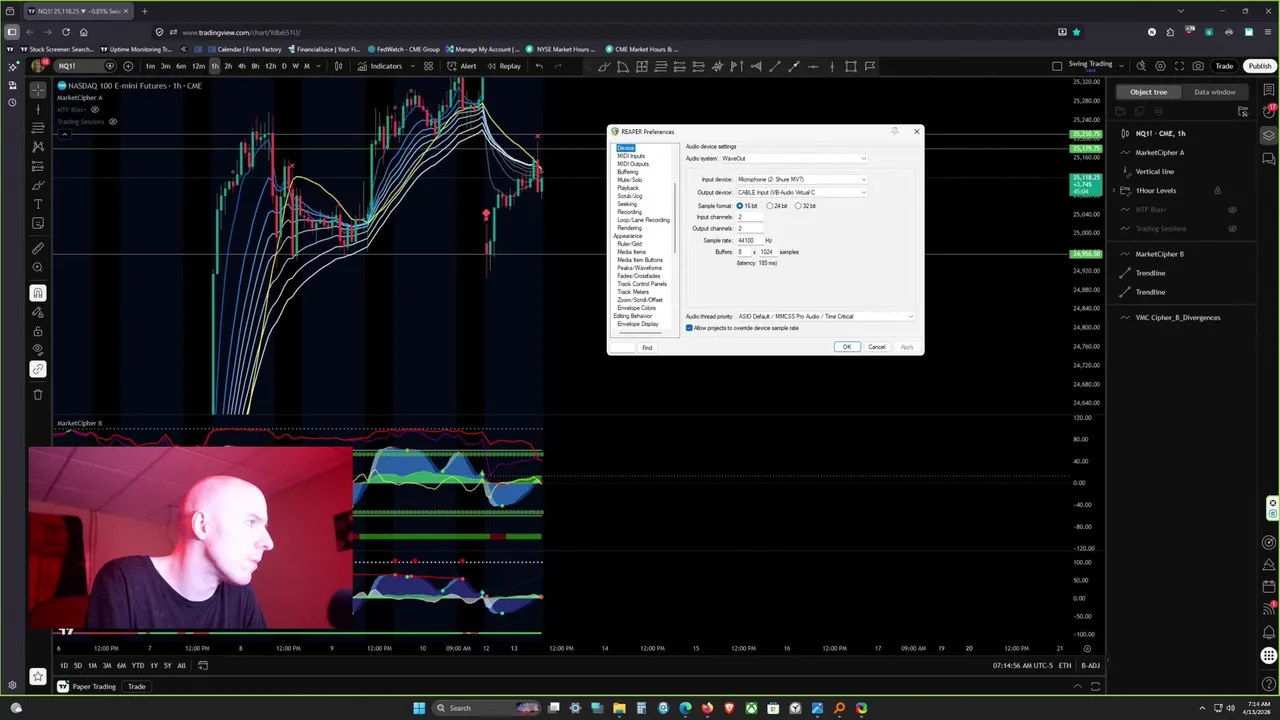1280x720 pixels.
Task: Toggle MTF Bias+ eye on chart legend
Action: (95, 110)
